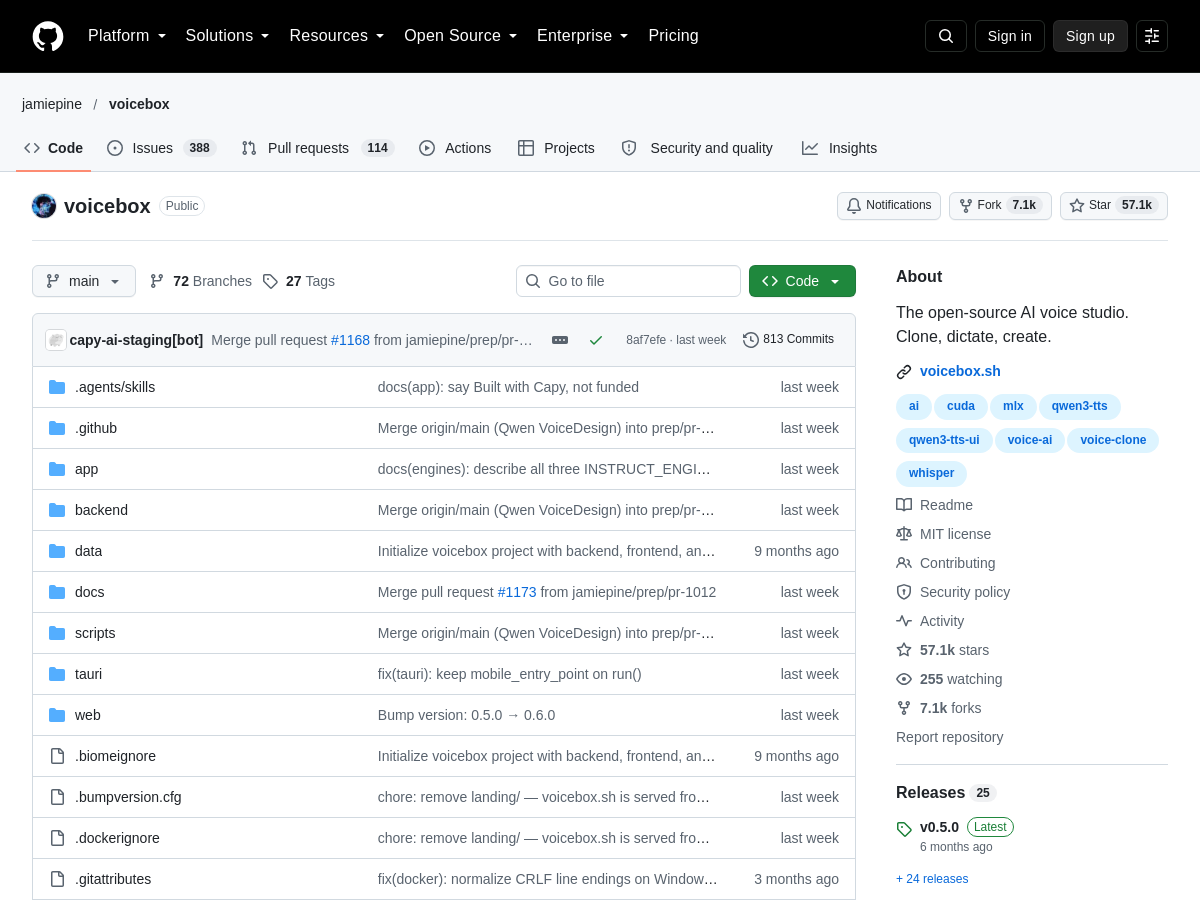Select the qwen3-tts topic tag
This screenshot has height=900, width=1200.
1080,406
